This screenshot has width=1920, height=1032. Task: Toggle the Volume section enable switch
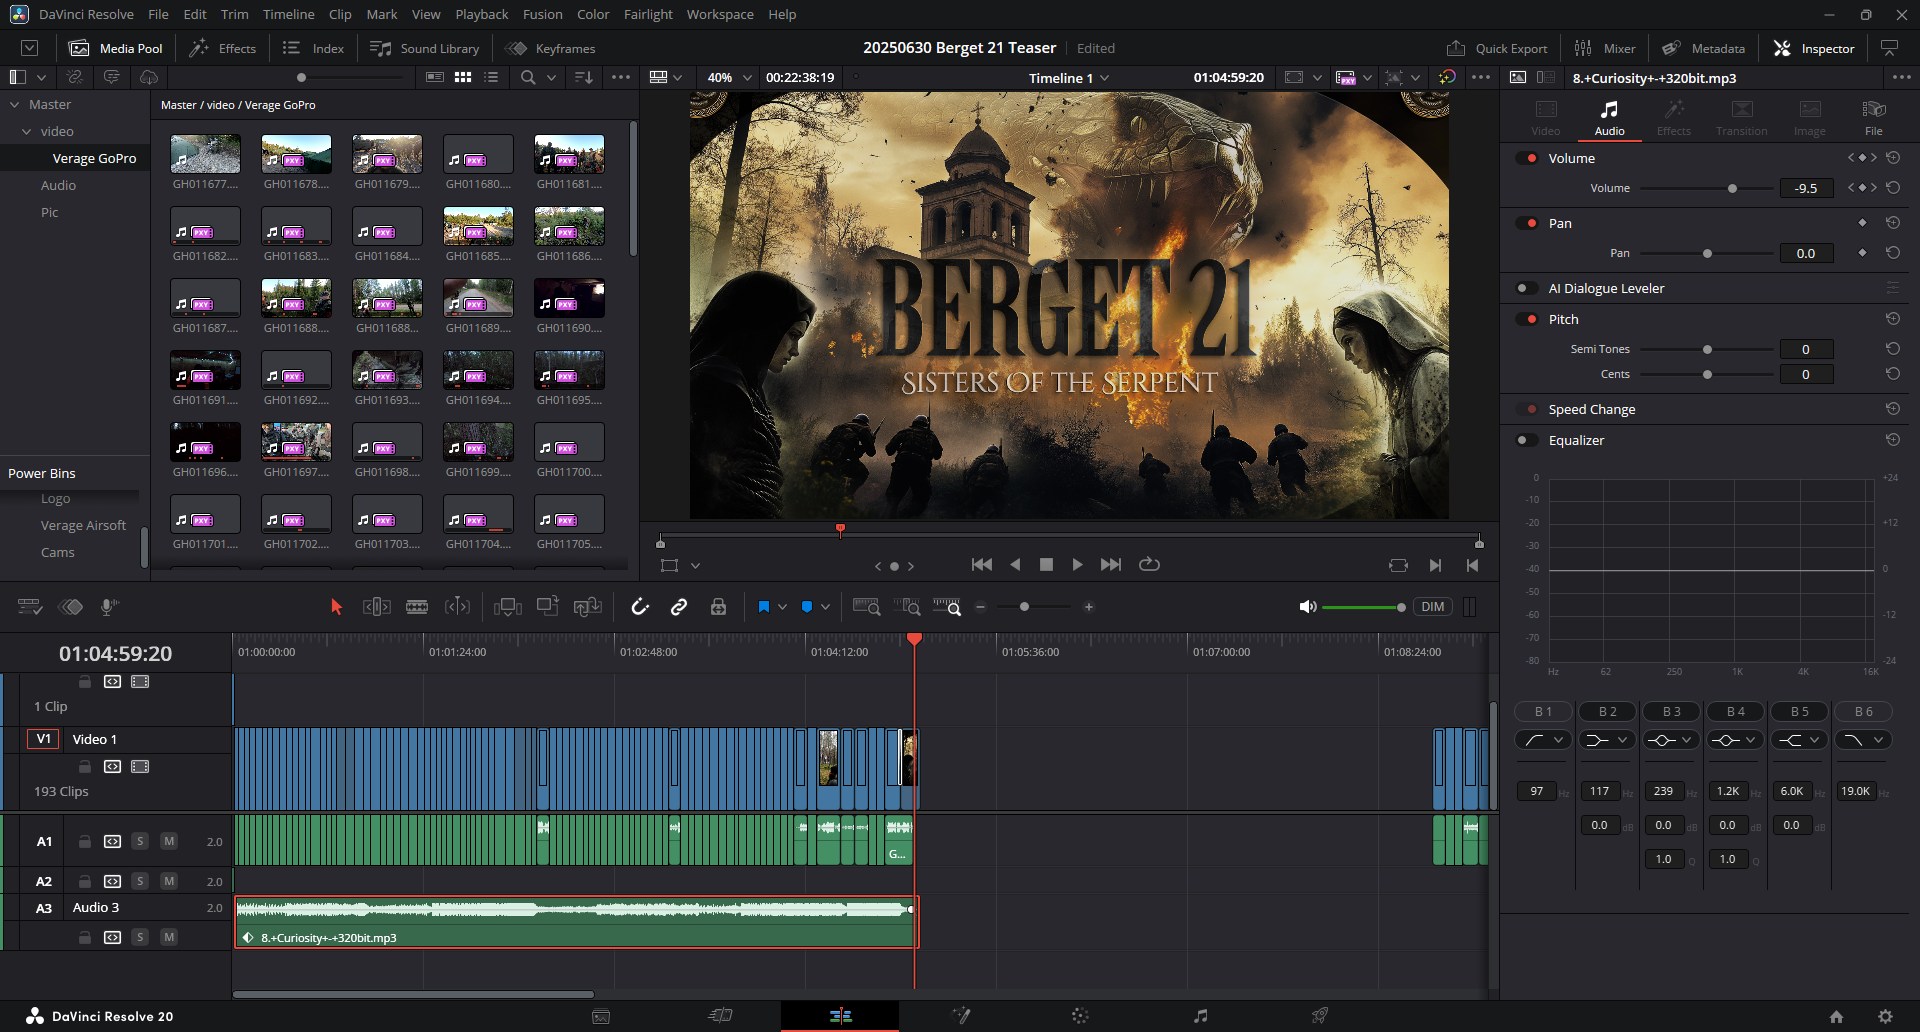point(1527,158)
